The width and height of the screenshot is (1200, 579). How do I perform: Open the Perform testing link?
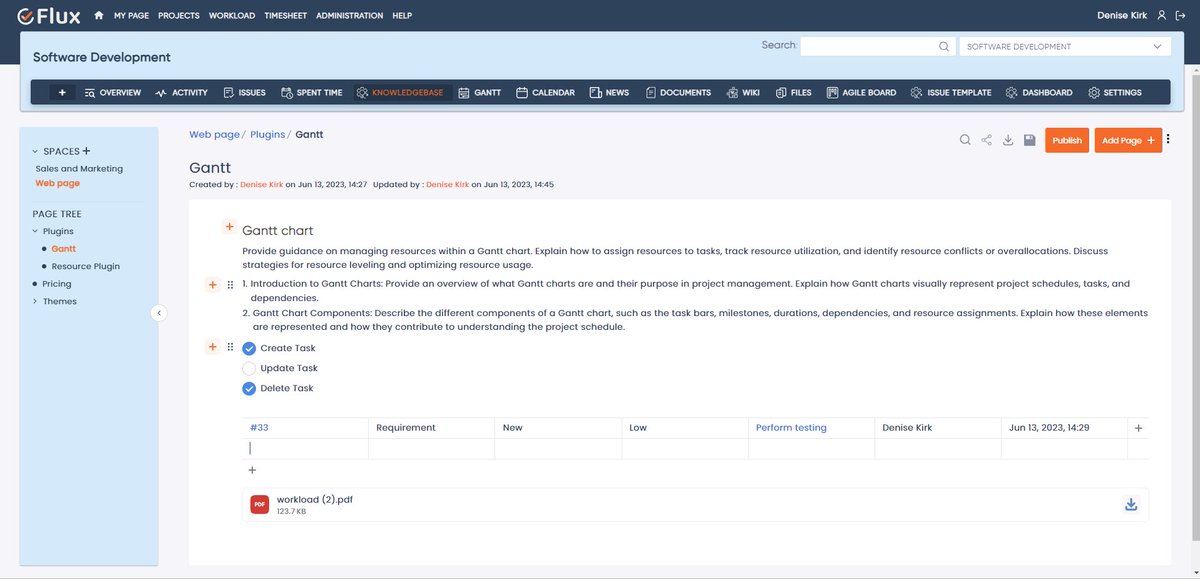[x=791, y=427]
